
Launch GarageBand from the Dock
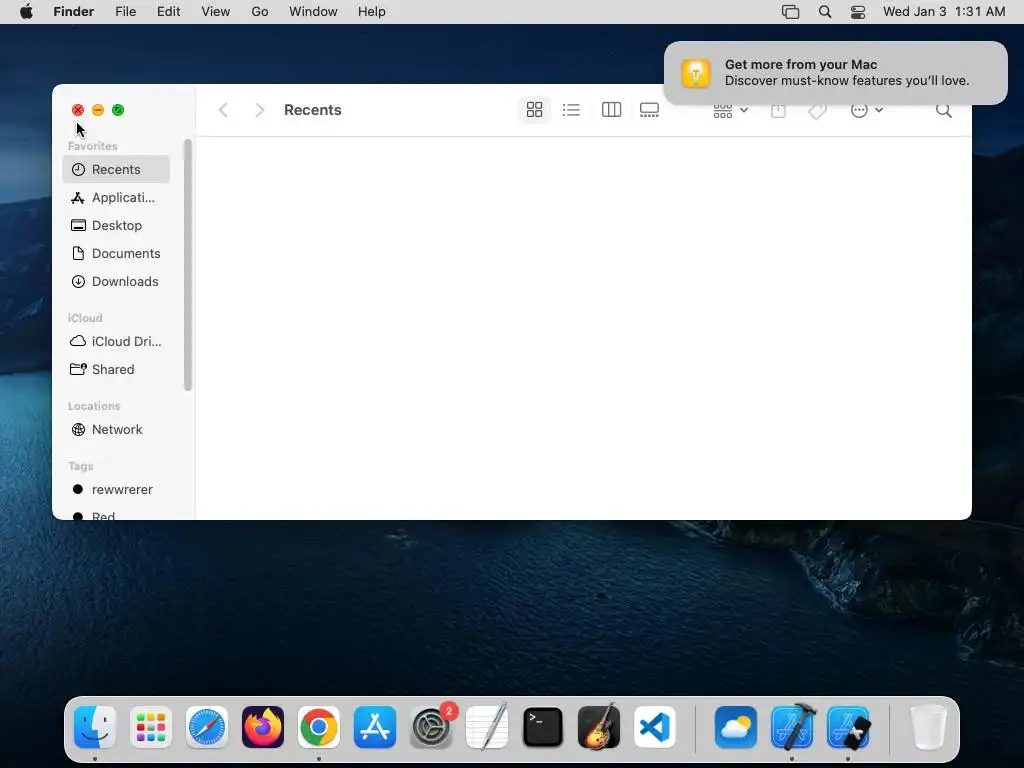pos(599,726)
